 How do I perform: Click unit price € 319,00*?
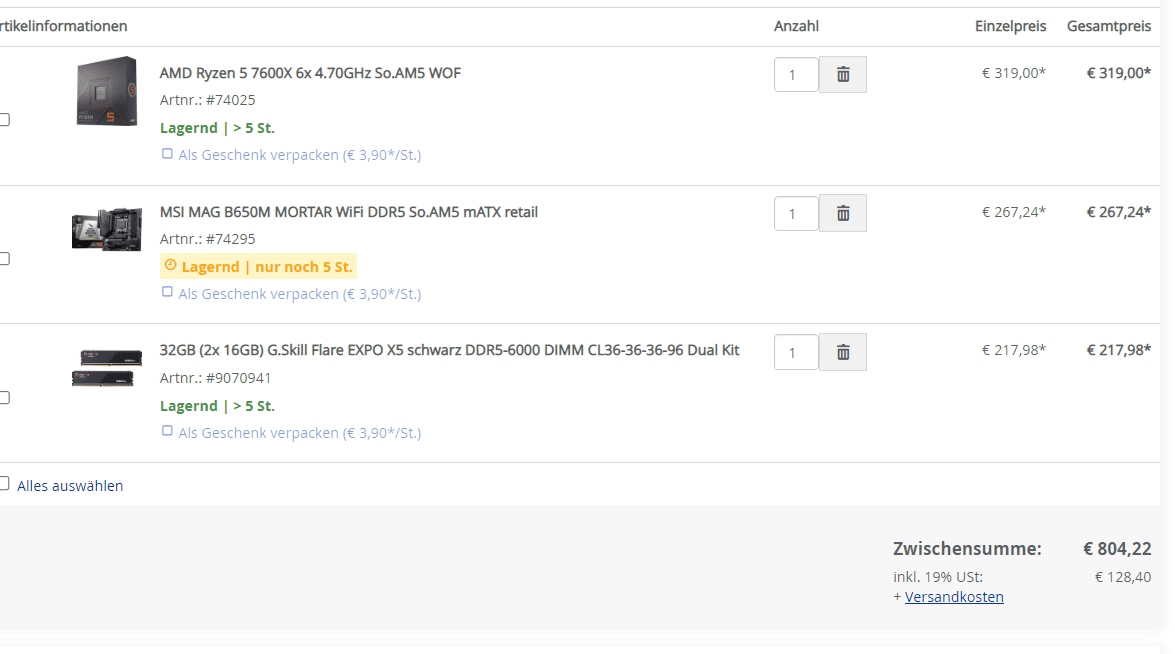(x=1014, y=73)
